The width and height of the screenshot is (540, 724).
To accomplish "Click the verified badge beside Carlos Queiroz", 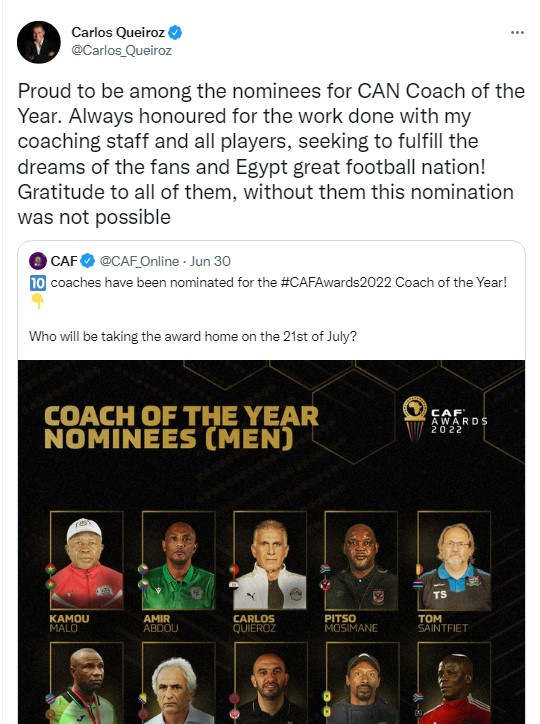I will click(175, 32).
